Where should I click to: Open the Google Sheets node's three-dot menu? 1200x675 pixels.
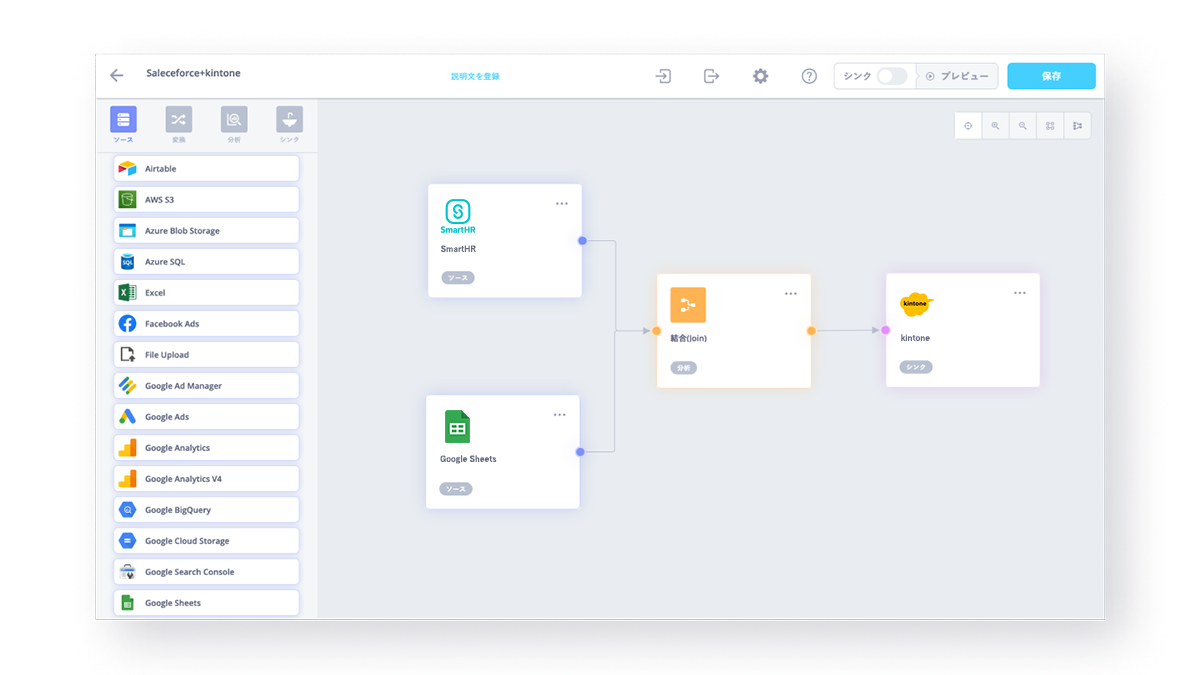click(560, 414)
